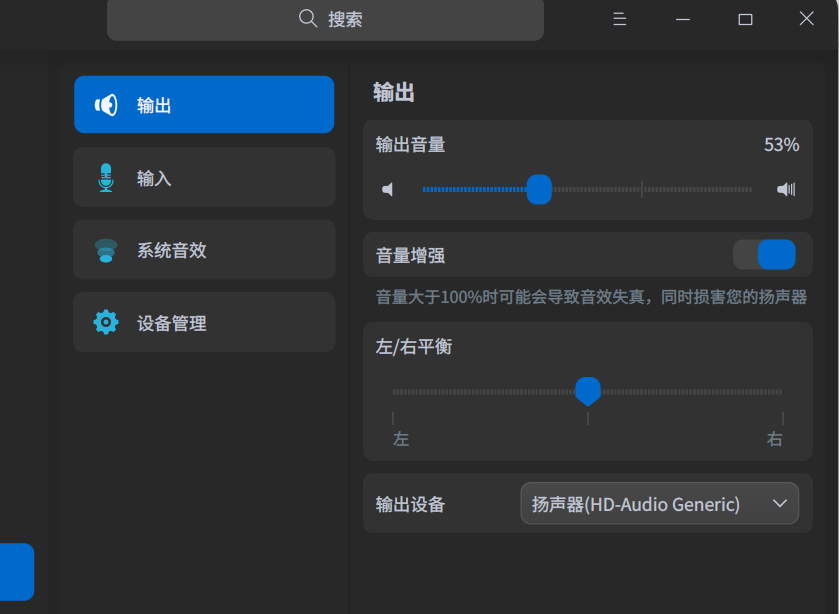Open the 系统音效 settings page

click(204, 250)
